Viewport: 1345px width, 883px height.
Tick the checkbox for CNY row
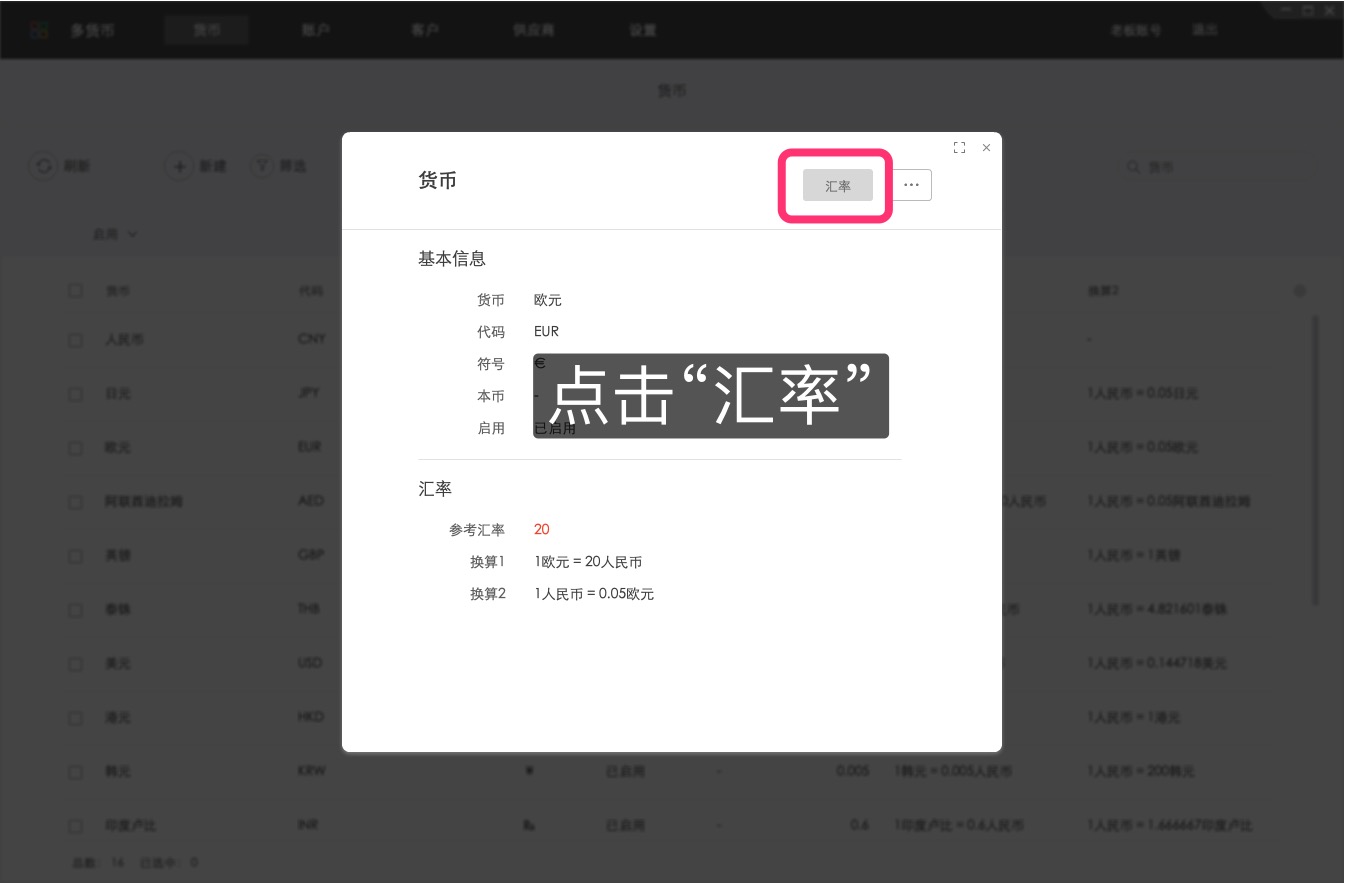click(x=76, y=340)
